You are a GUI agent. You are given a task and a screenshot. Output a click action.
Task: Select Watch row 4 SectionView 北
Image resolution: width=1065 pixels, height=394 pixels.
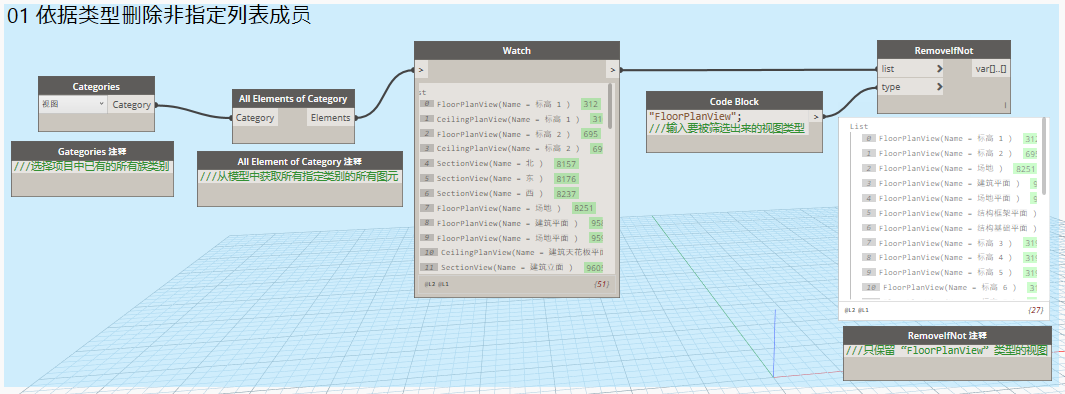pos(499,164)
